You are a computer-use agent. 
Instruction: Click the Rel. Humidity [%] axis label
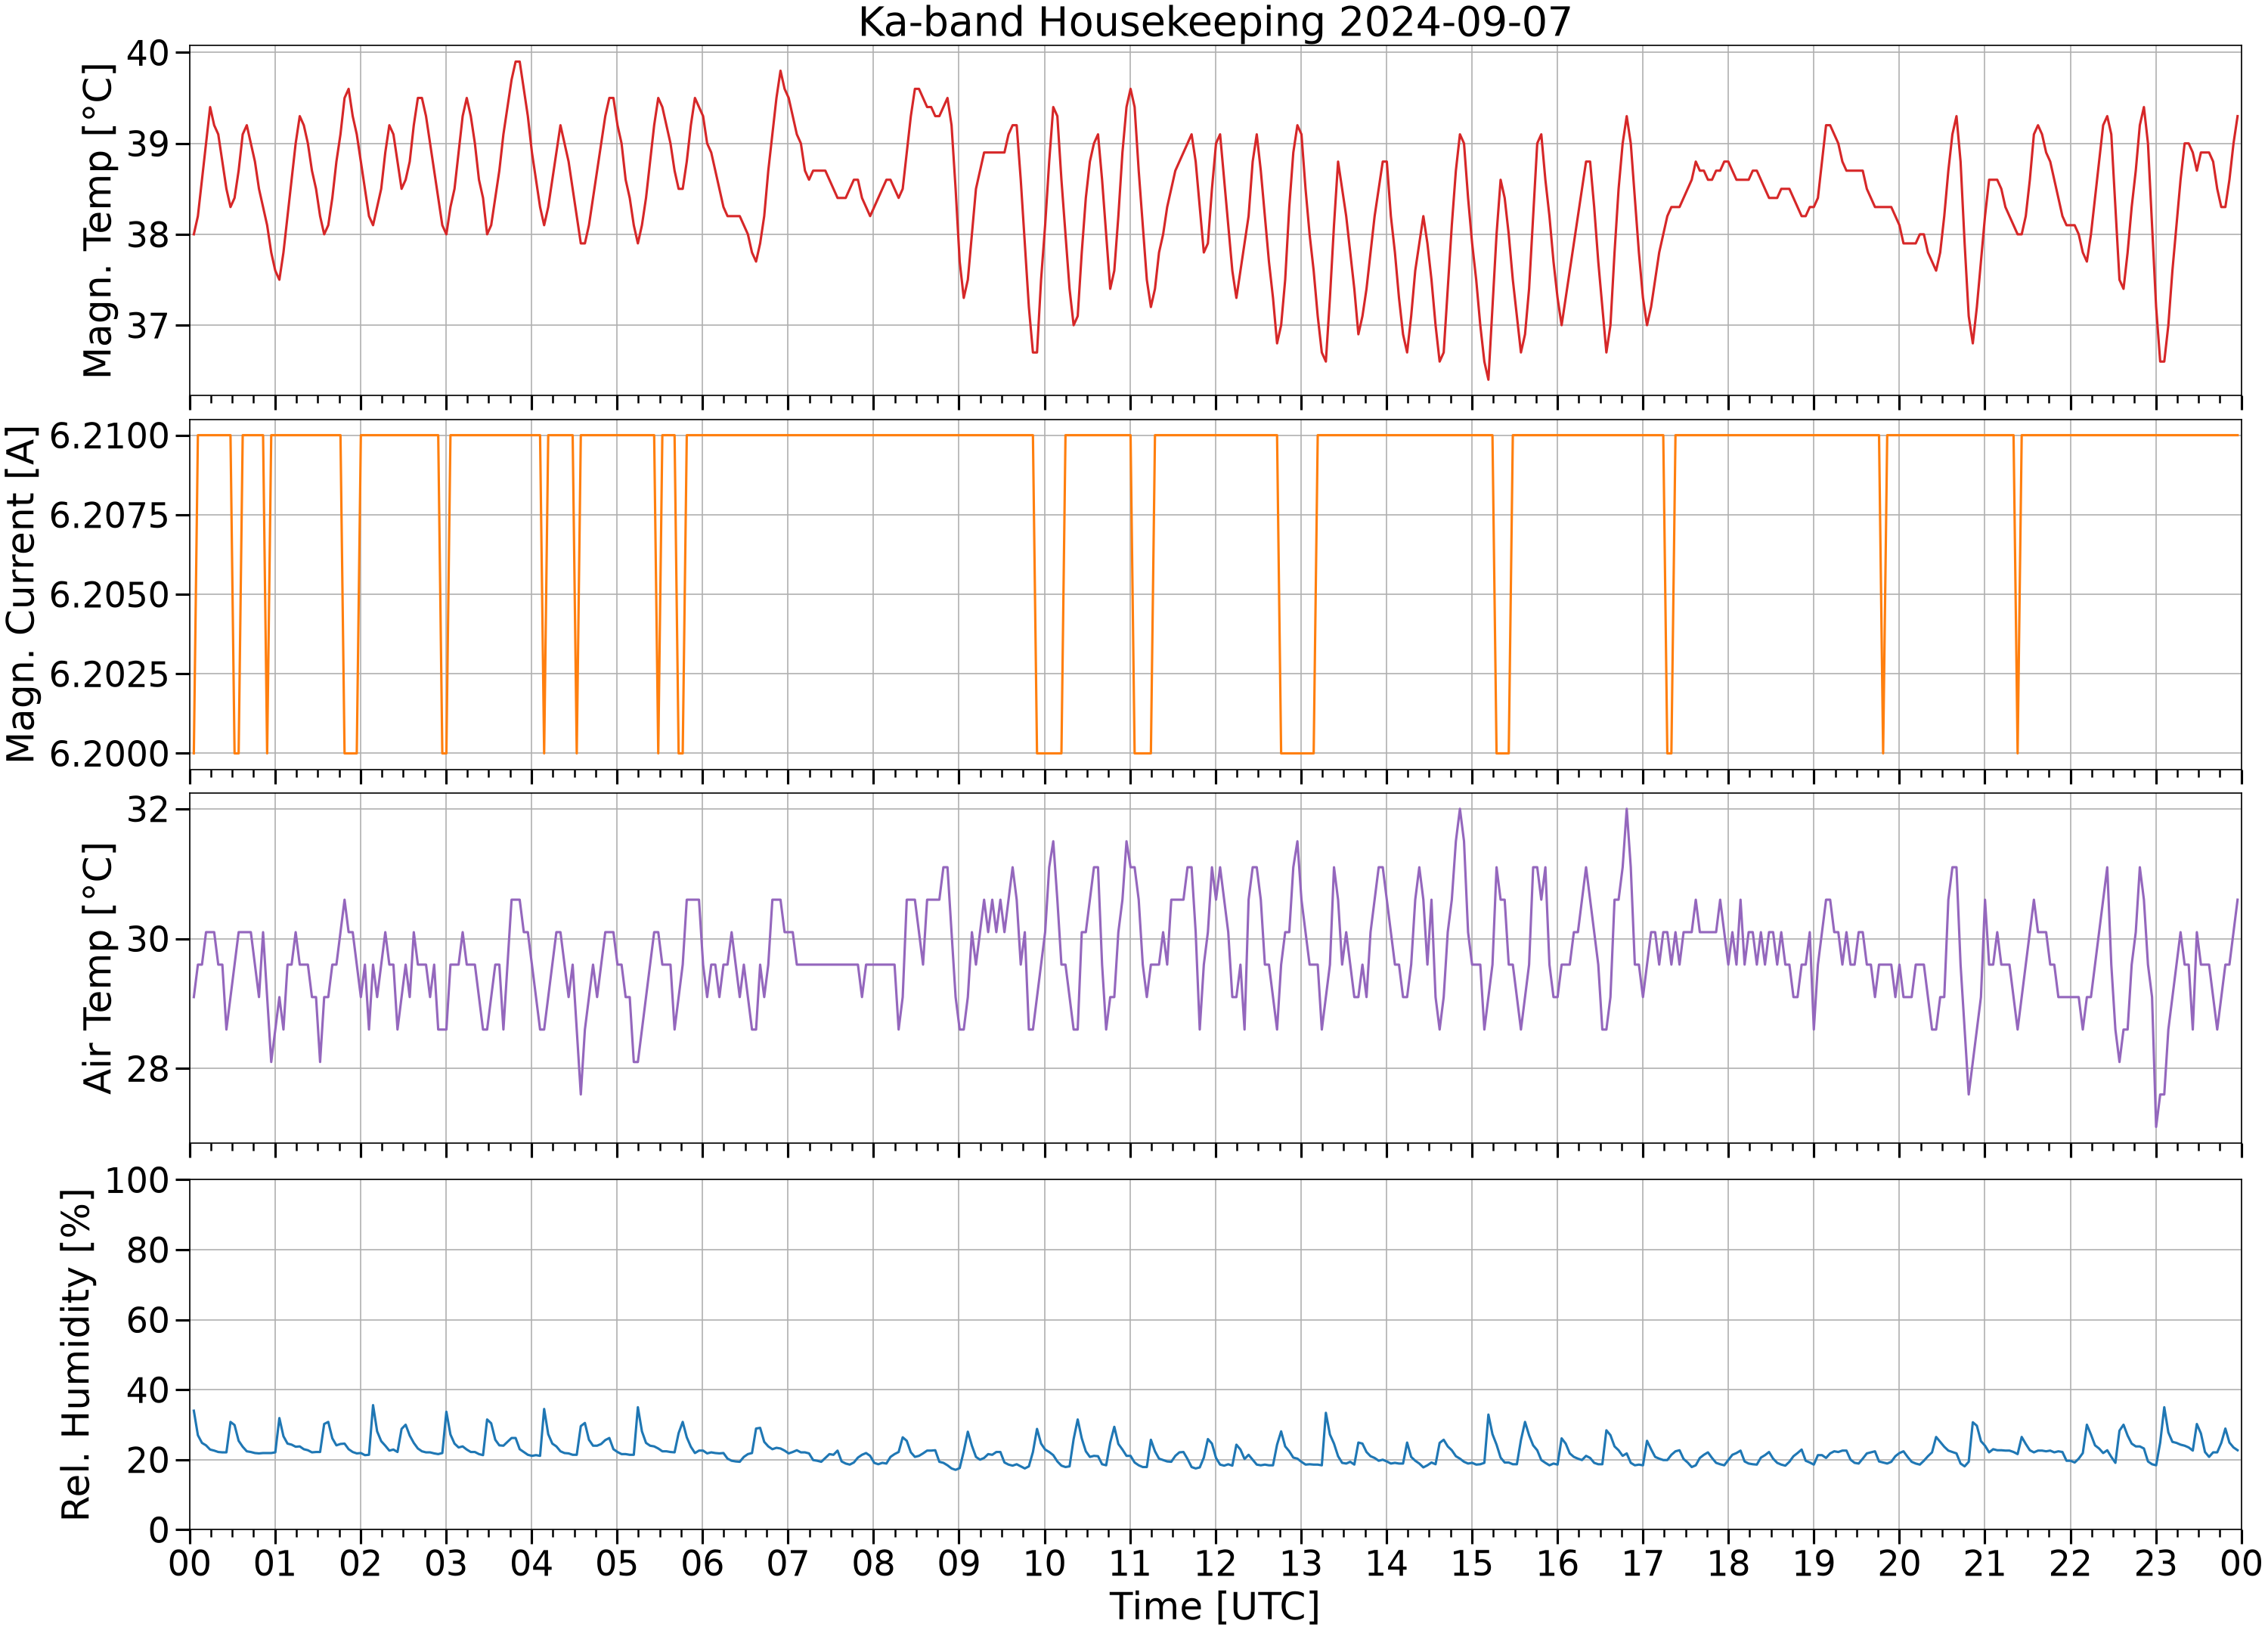(76, 1355)
